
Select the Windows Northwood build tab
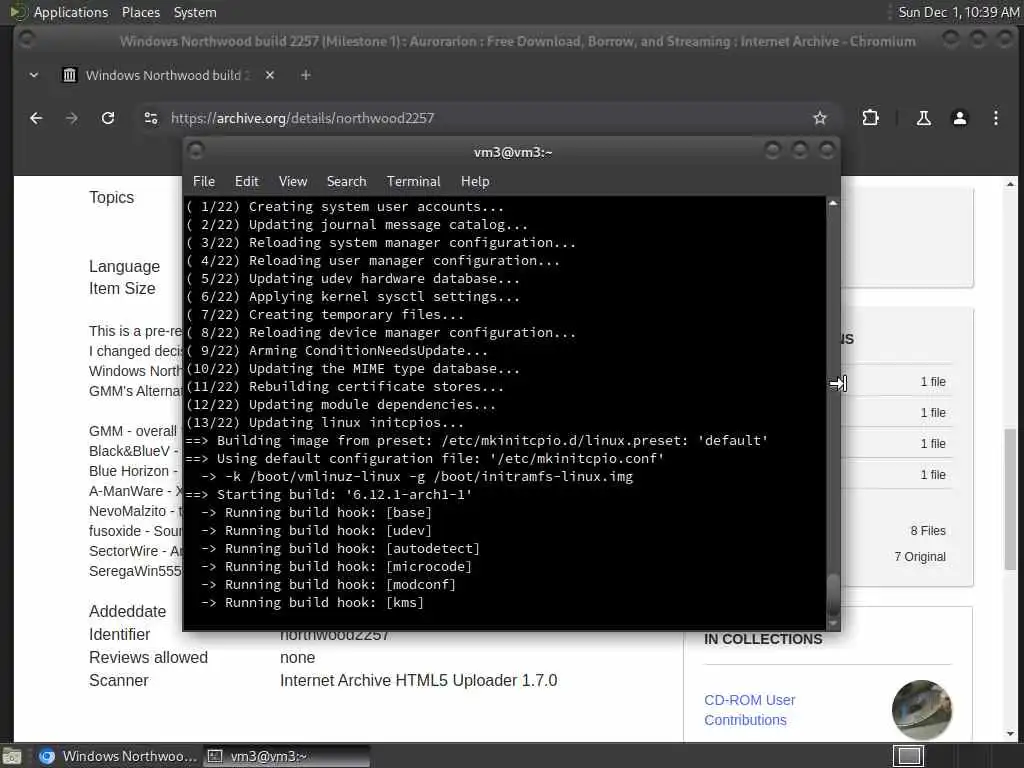click(167, 75)
